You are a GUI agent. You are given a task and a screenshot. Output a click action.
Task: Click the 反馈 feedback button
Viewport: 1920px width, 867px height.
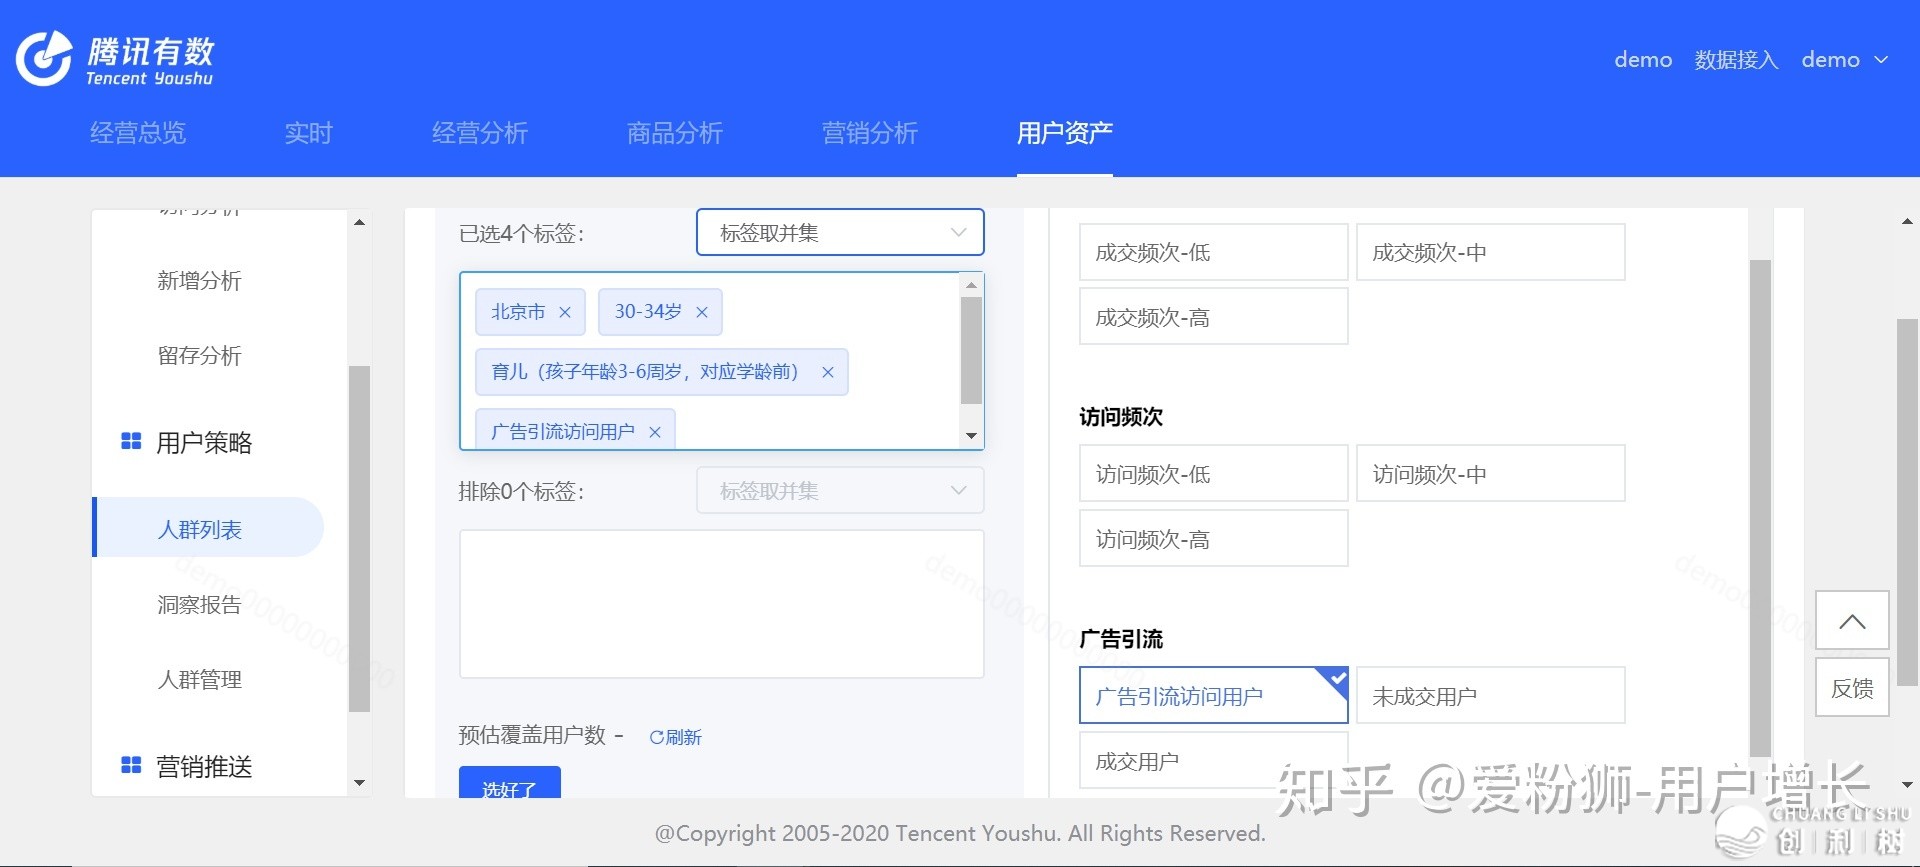(x=1852, y=688)
